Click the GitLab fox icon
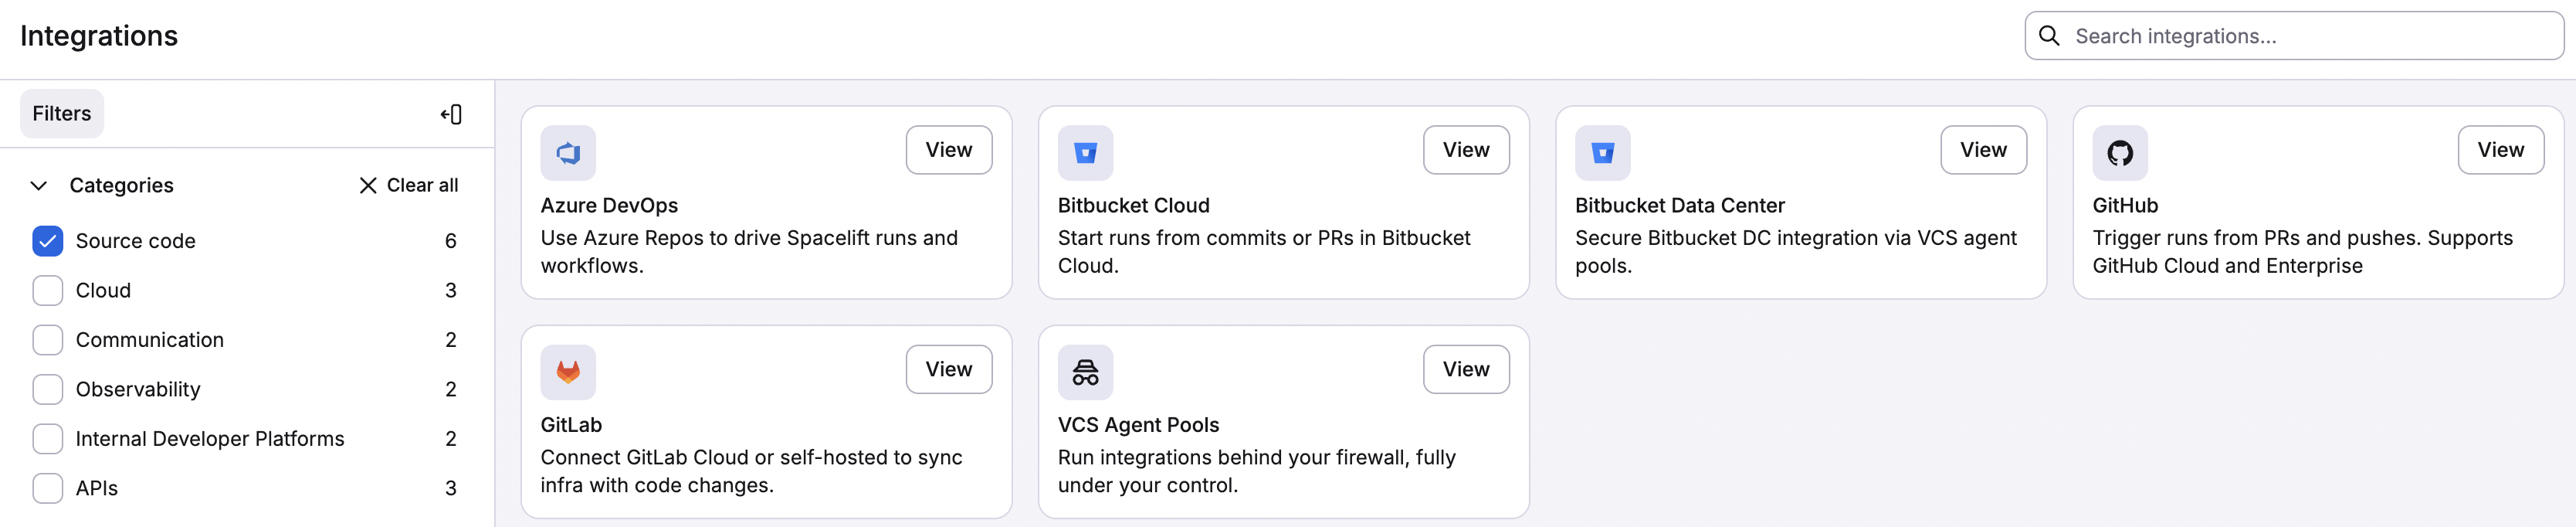2576x527 pixels. [x=568, y=371]
